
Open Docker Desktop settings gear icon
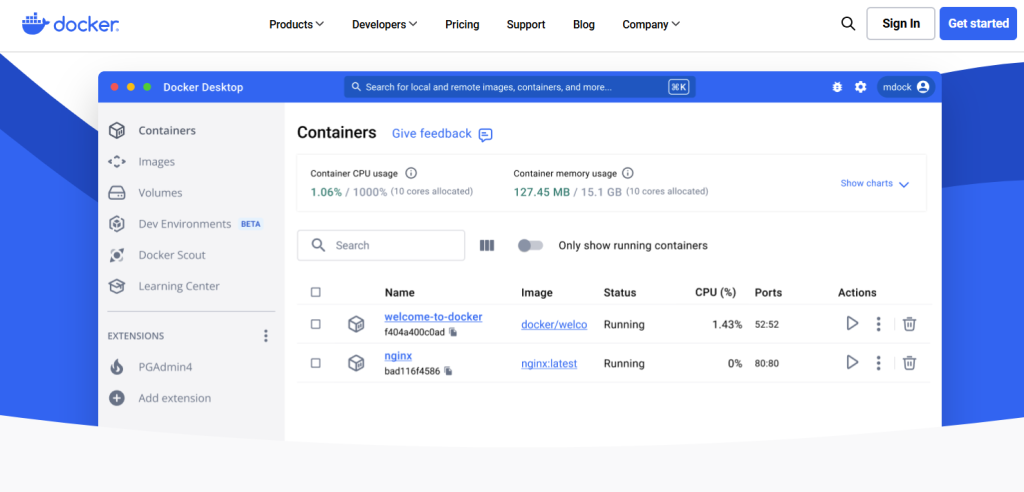pyautogui.click(x=860, y=87)
